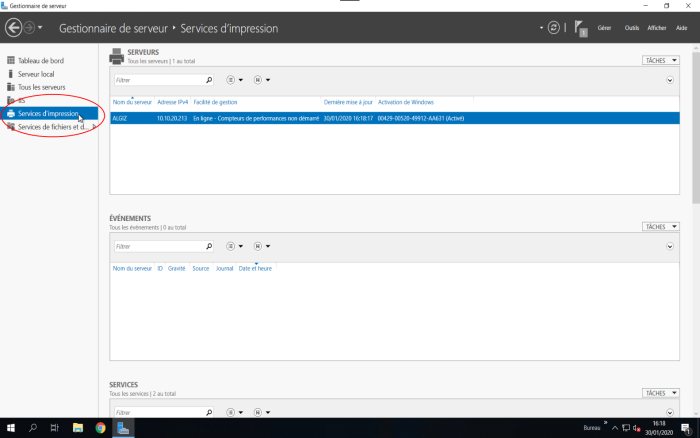
Task: Collapse the Serveurs filter panel chevron
Action: point(670,78)
